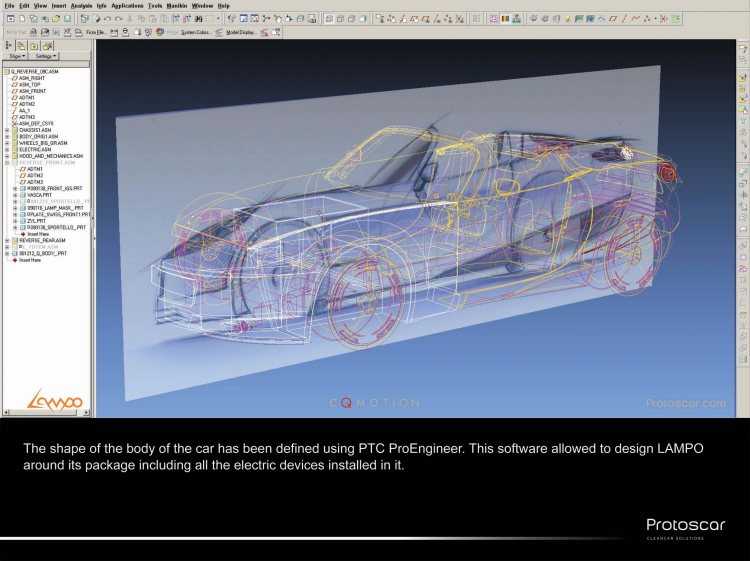The width and height of the screenshot is (750, 561).
Task: Click the datum plane creation icon
Action: [x=613, y=19]
